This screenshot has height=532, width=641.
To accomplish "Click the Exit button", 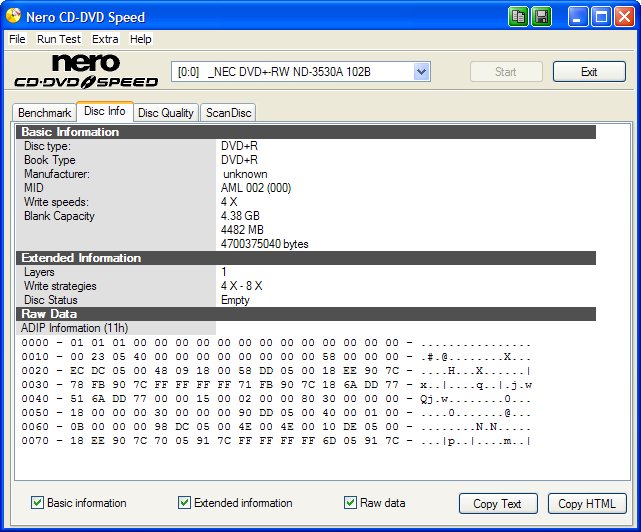I will (589, 72).
